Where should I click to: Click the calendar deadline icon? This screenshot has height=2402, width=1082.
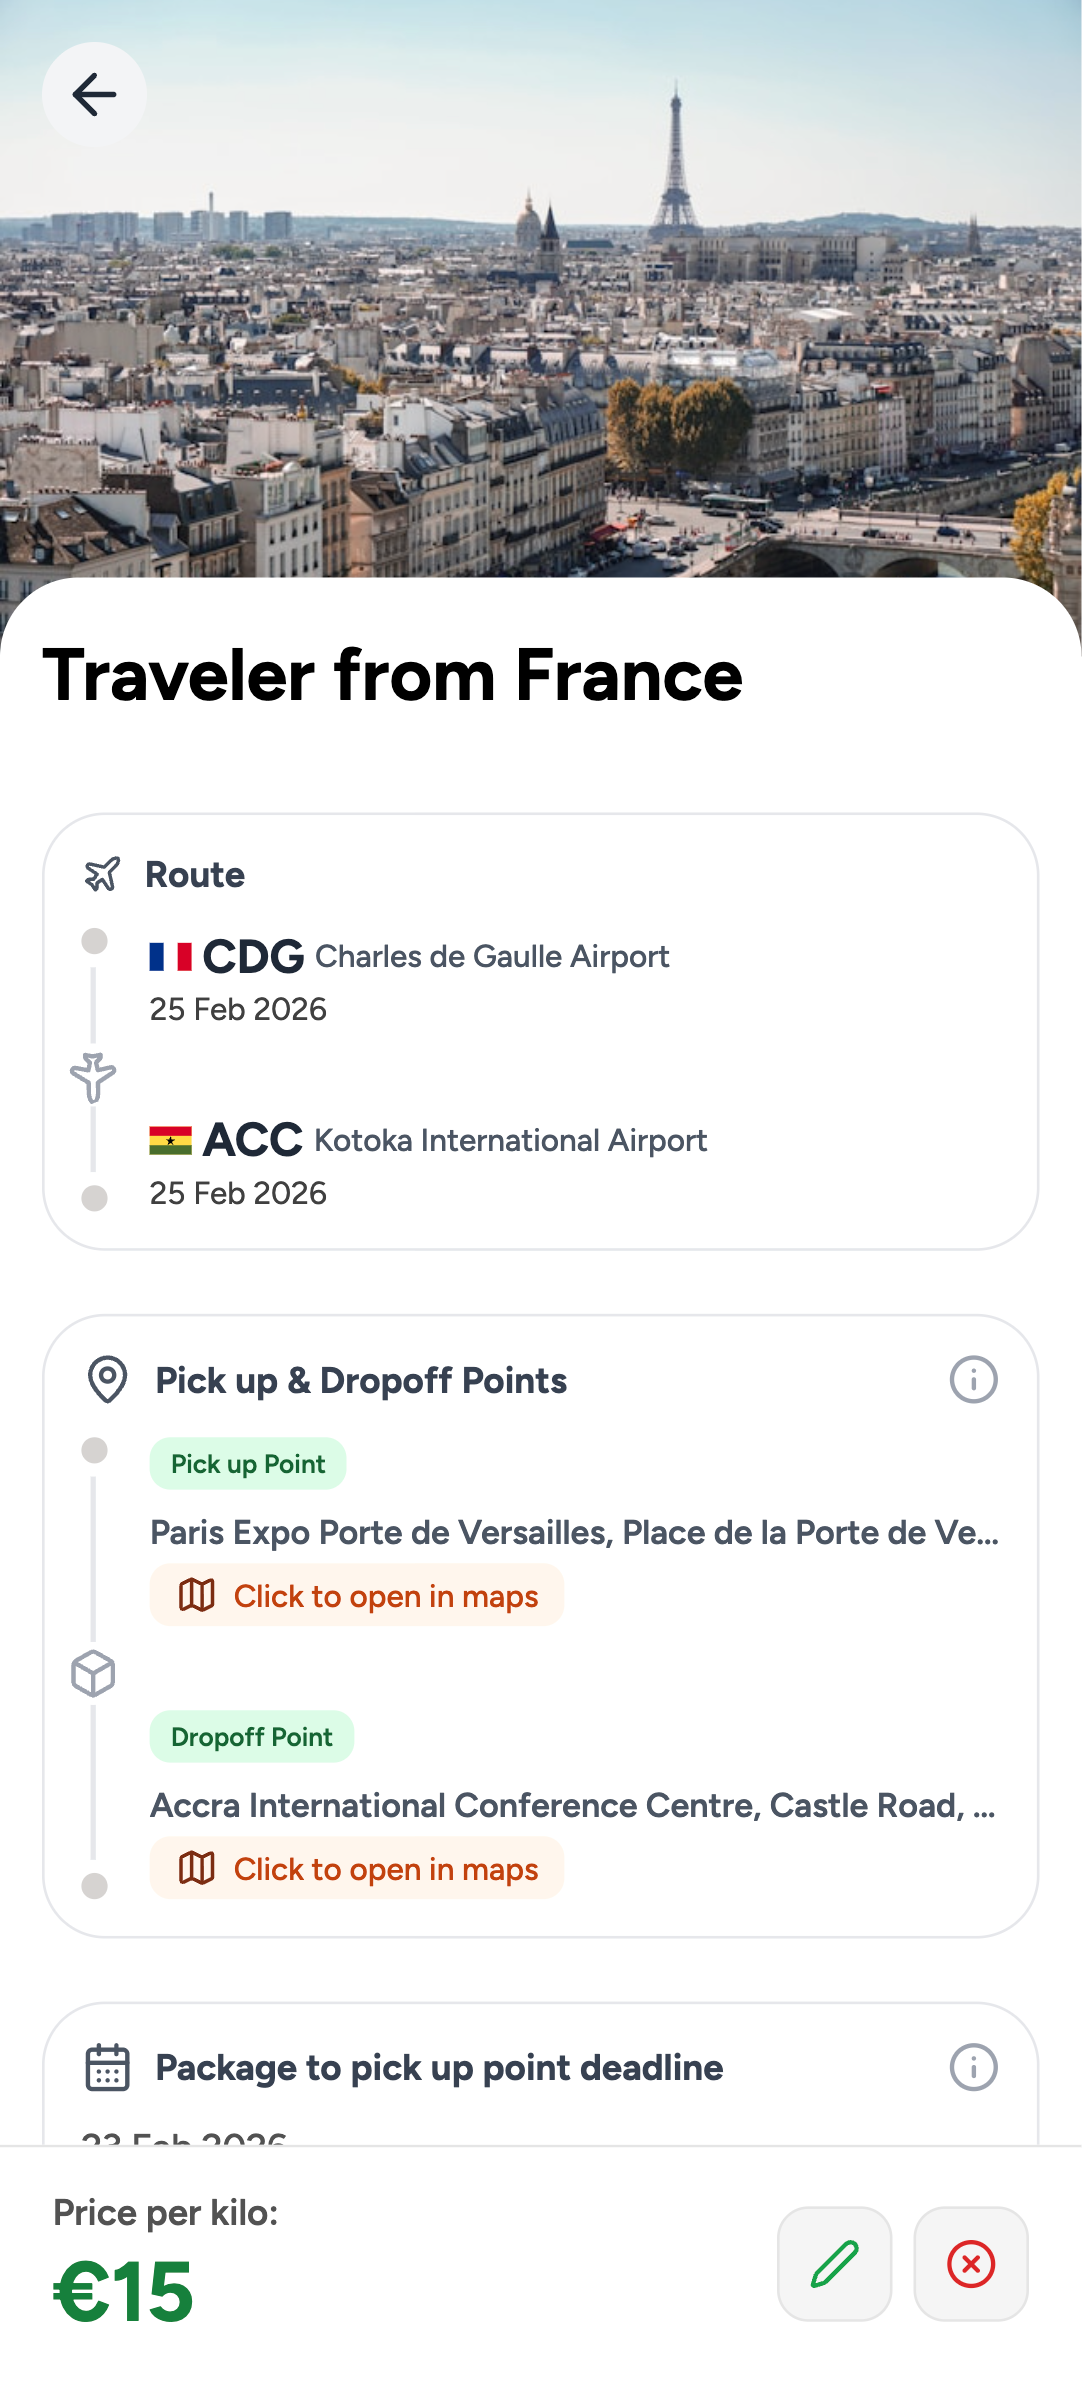pos(107,2067)
